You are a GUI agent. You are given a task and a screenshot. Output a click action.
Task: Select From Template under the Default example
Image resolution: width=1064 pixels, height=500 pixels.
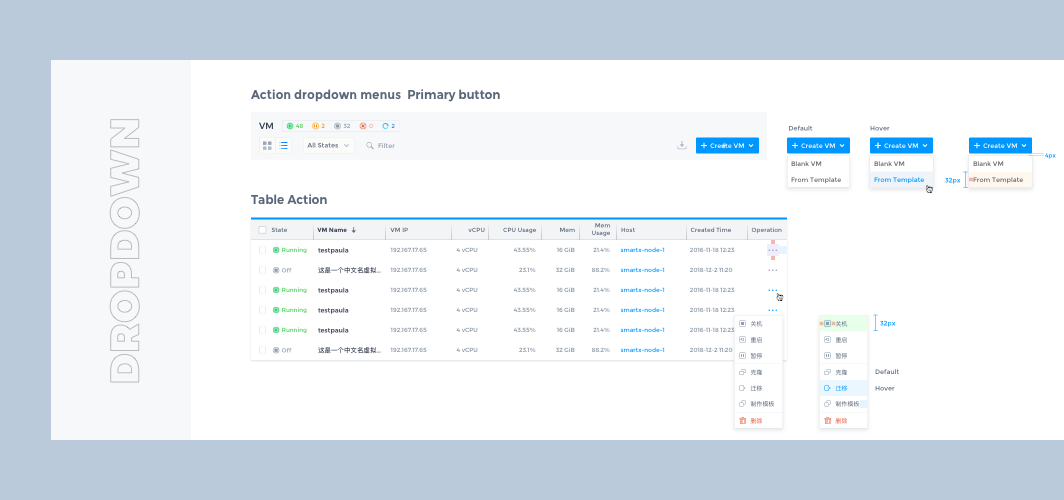818,180
